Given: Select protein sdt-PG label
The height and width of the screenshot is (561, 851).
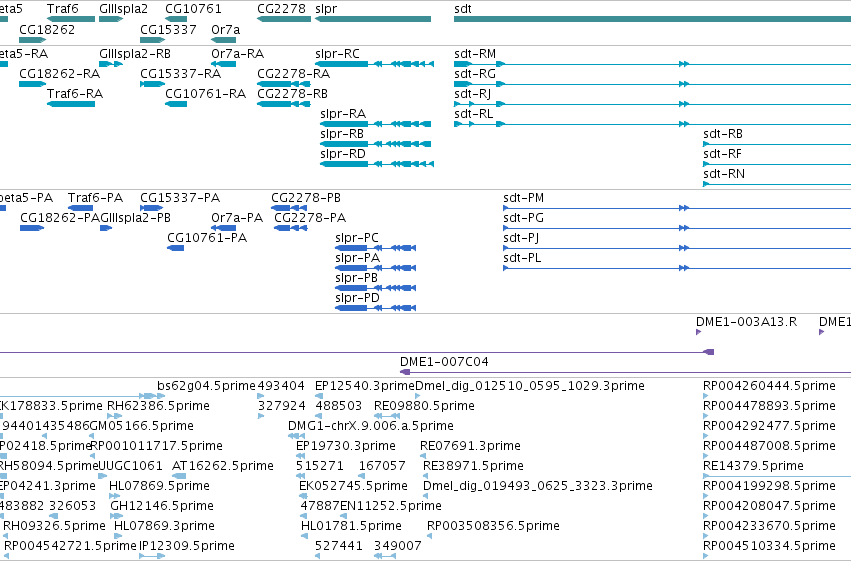Looking at the screenshot, I should [523, 218].
